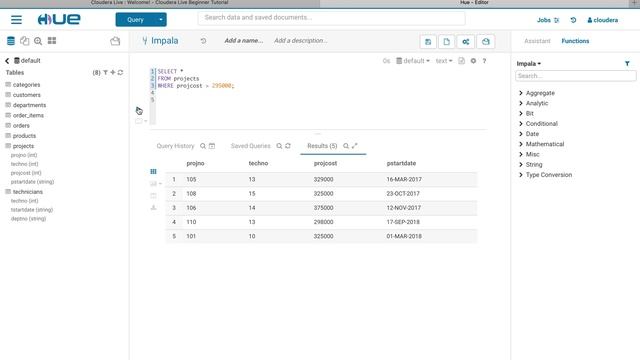
Task: Click the format document icon beside text
Action: coord(461,61)
